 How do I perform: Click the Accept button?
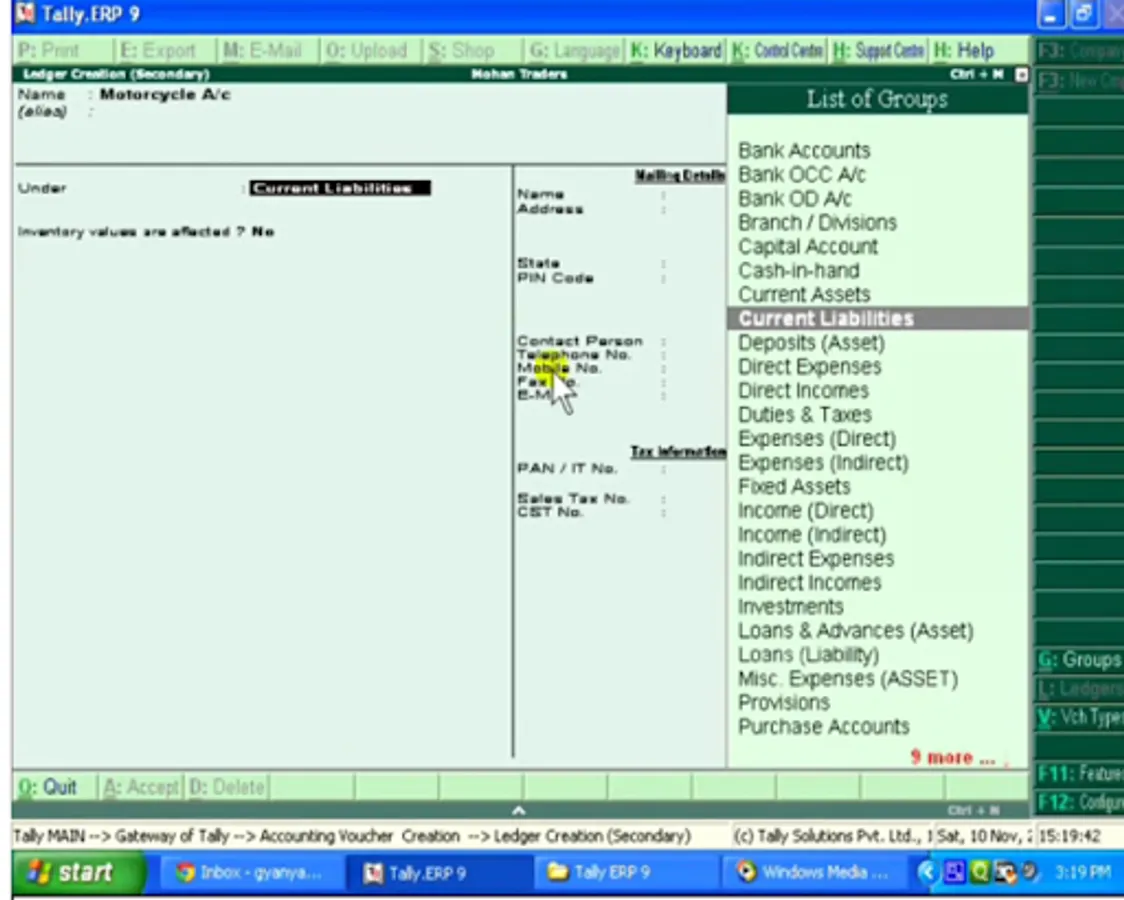click(x=141, y=787)
